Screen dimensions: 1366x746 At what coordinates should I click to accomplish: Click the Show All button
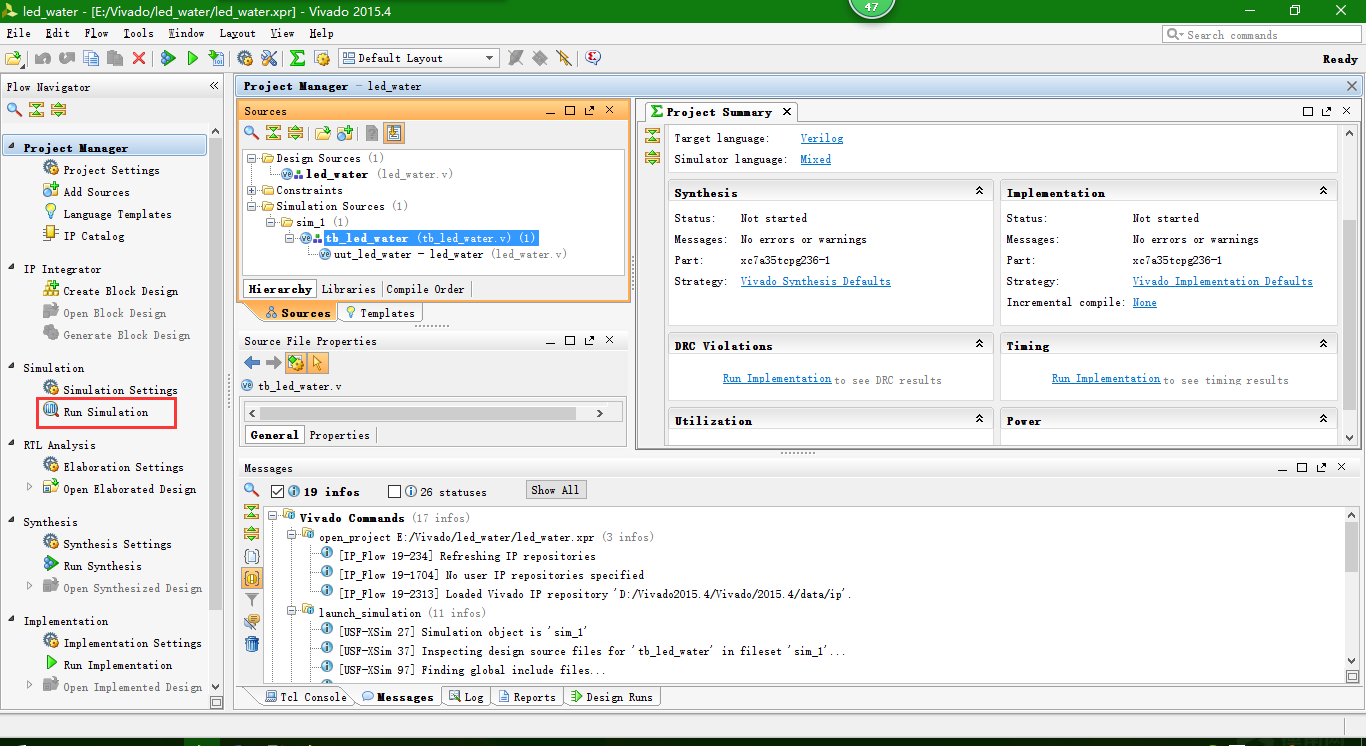coord(556,490)
